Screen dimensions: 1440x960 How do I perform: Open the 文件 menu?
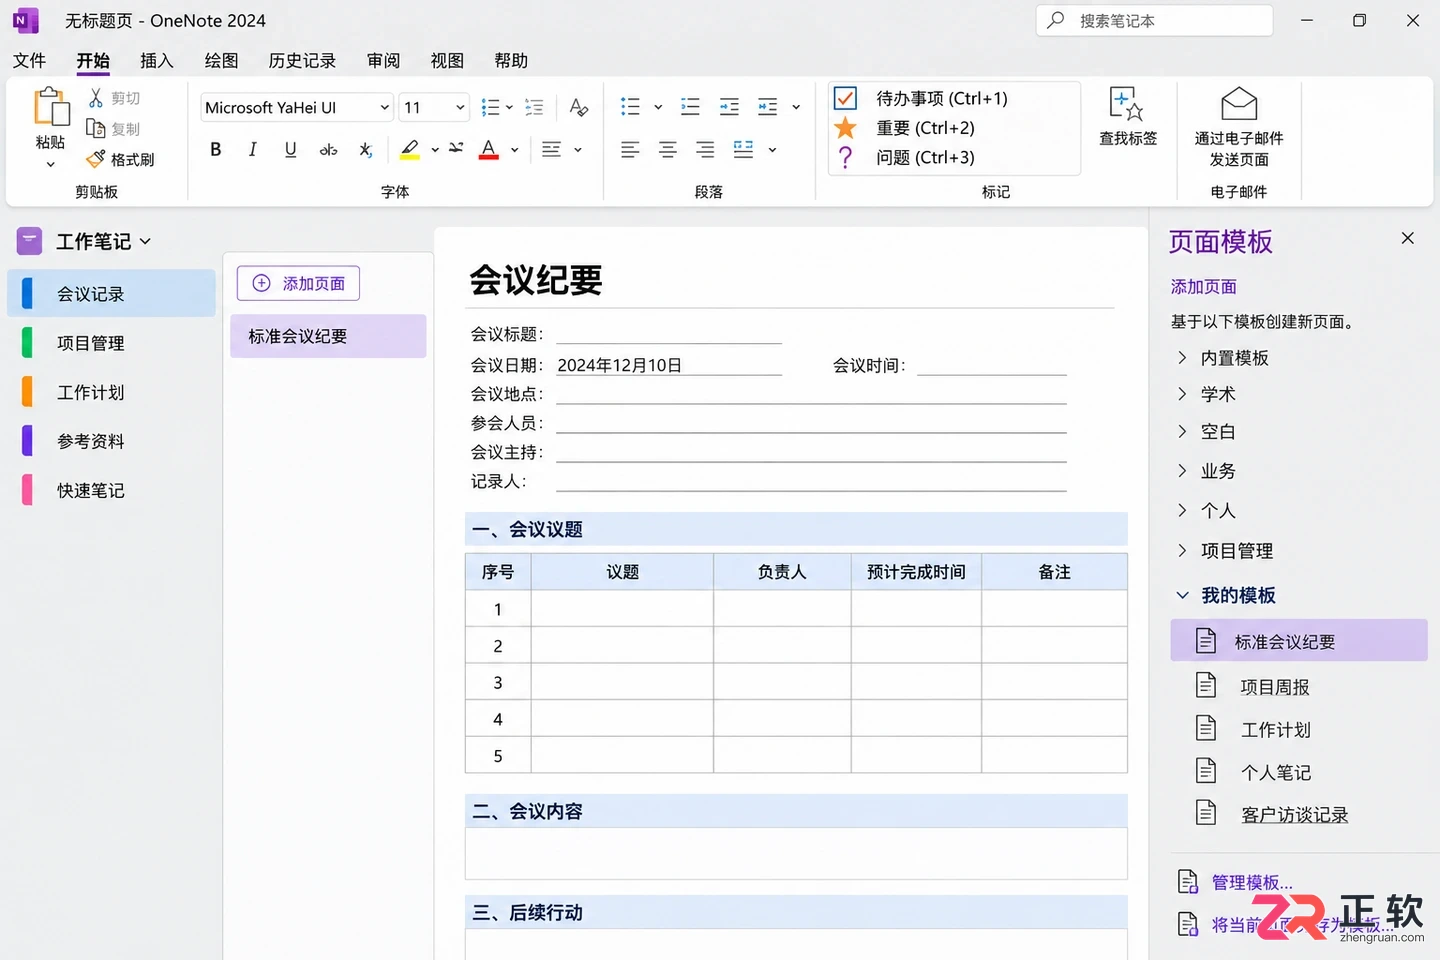point(29,60)
